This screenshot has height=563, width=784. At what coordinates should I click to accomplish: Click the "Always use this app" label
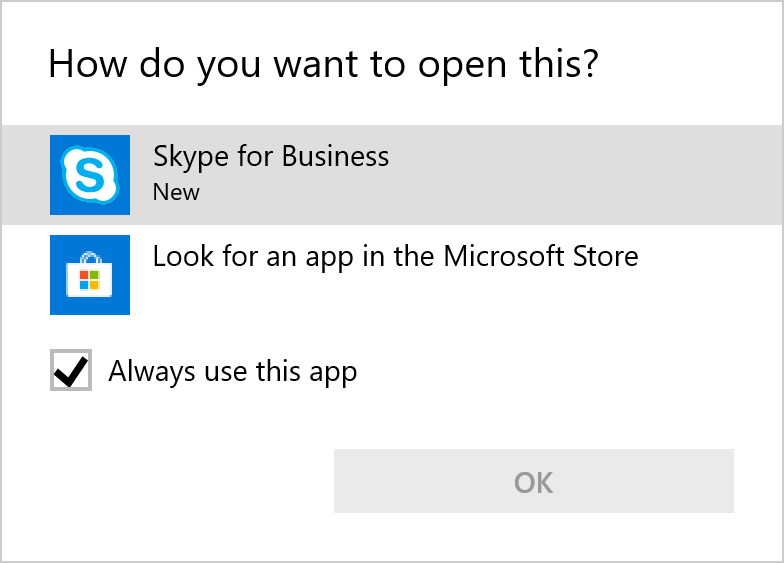pos(232,372)
